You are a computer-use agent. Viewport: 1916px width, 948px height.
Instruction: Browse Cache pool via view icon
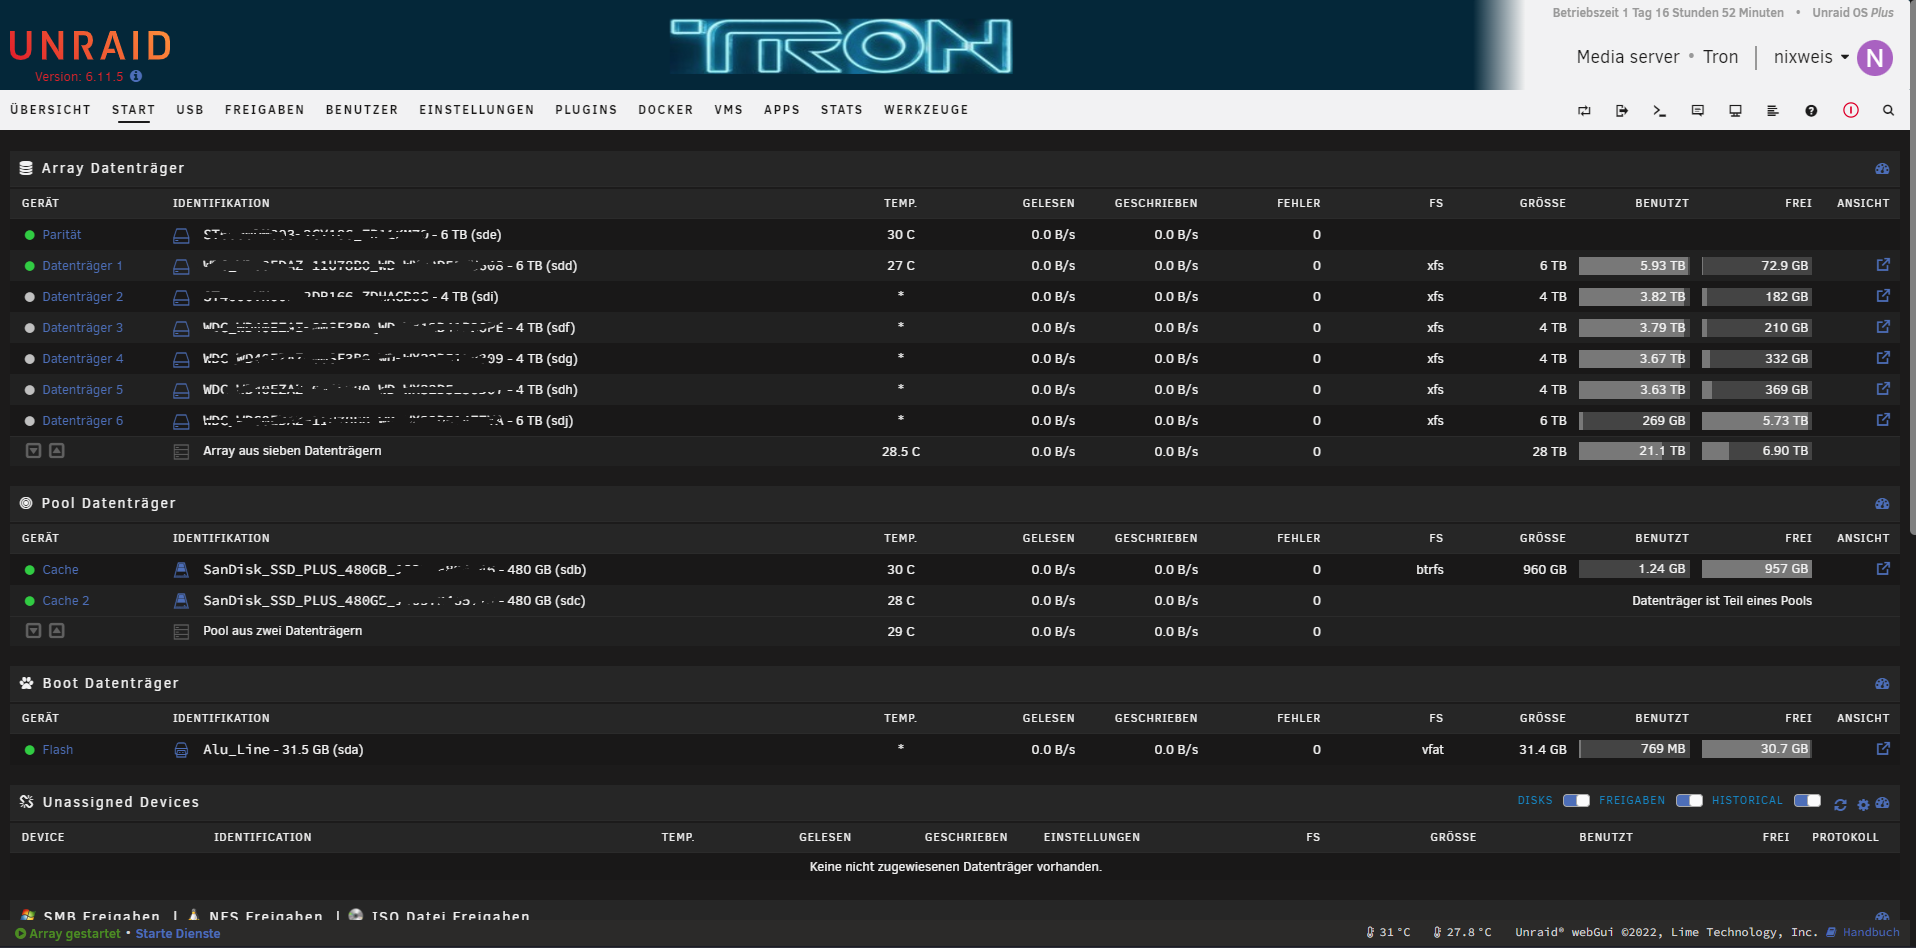click(1883, 569)
